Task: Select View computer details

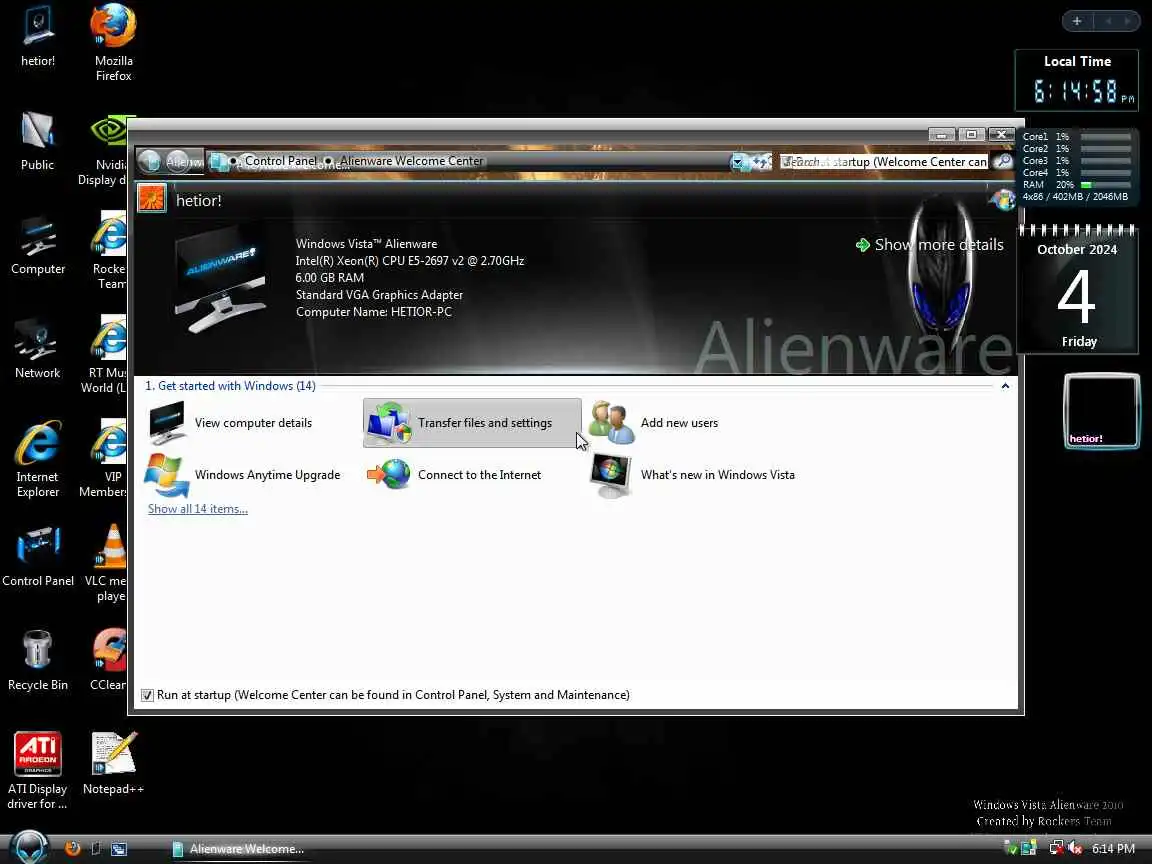Action: point(231,423)
